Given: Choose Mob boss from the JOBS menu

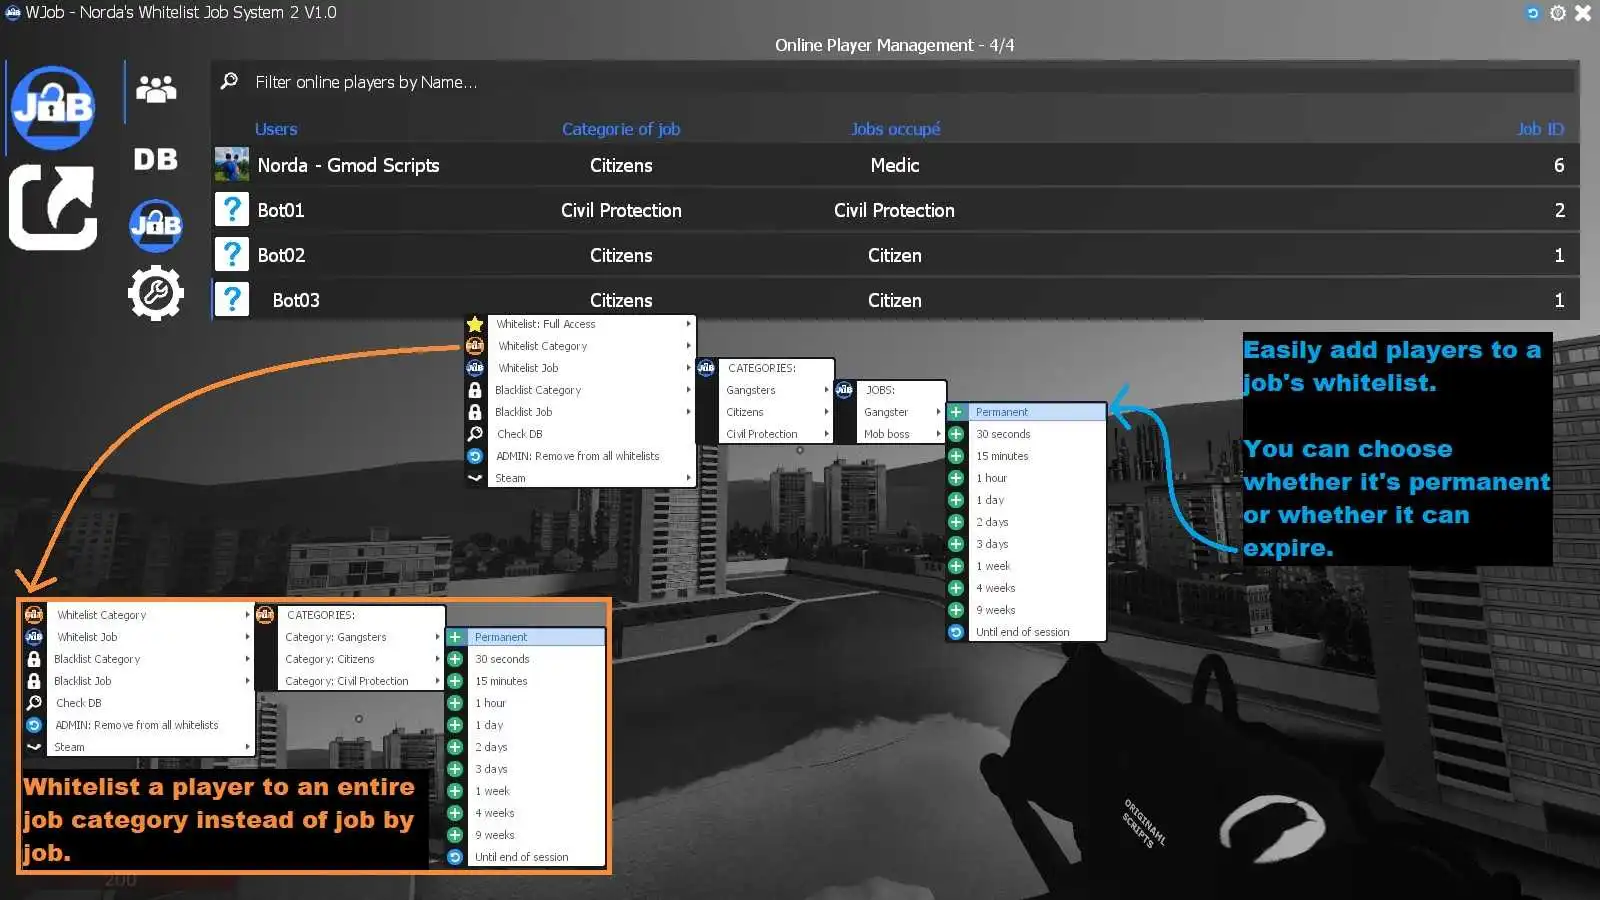Looking at the screenshot, I should 891,433.
